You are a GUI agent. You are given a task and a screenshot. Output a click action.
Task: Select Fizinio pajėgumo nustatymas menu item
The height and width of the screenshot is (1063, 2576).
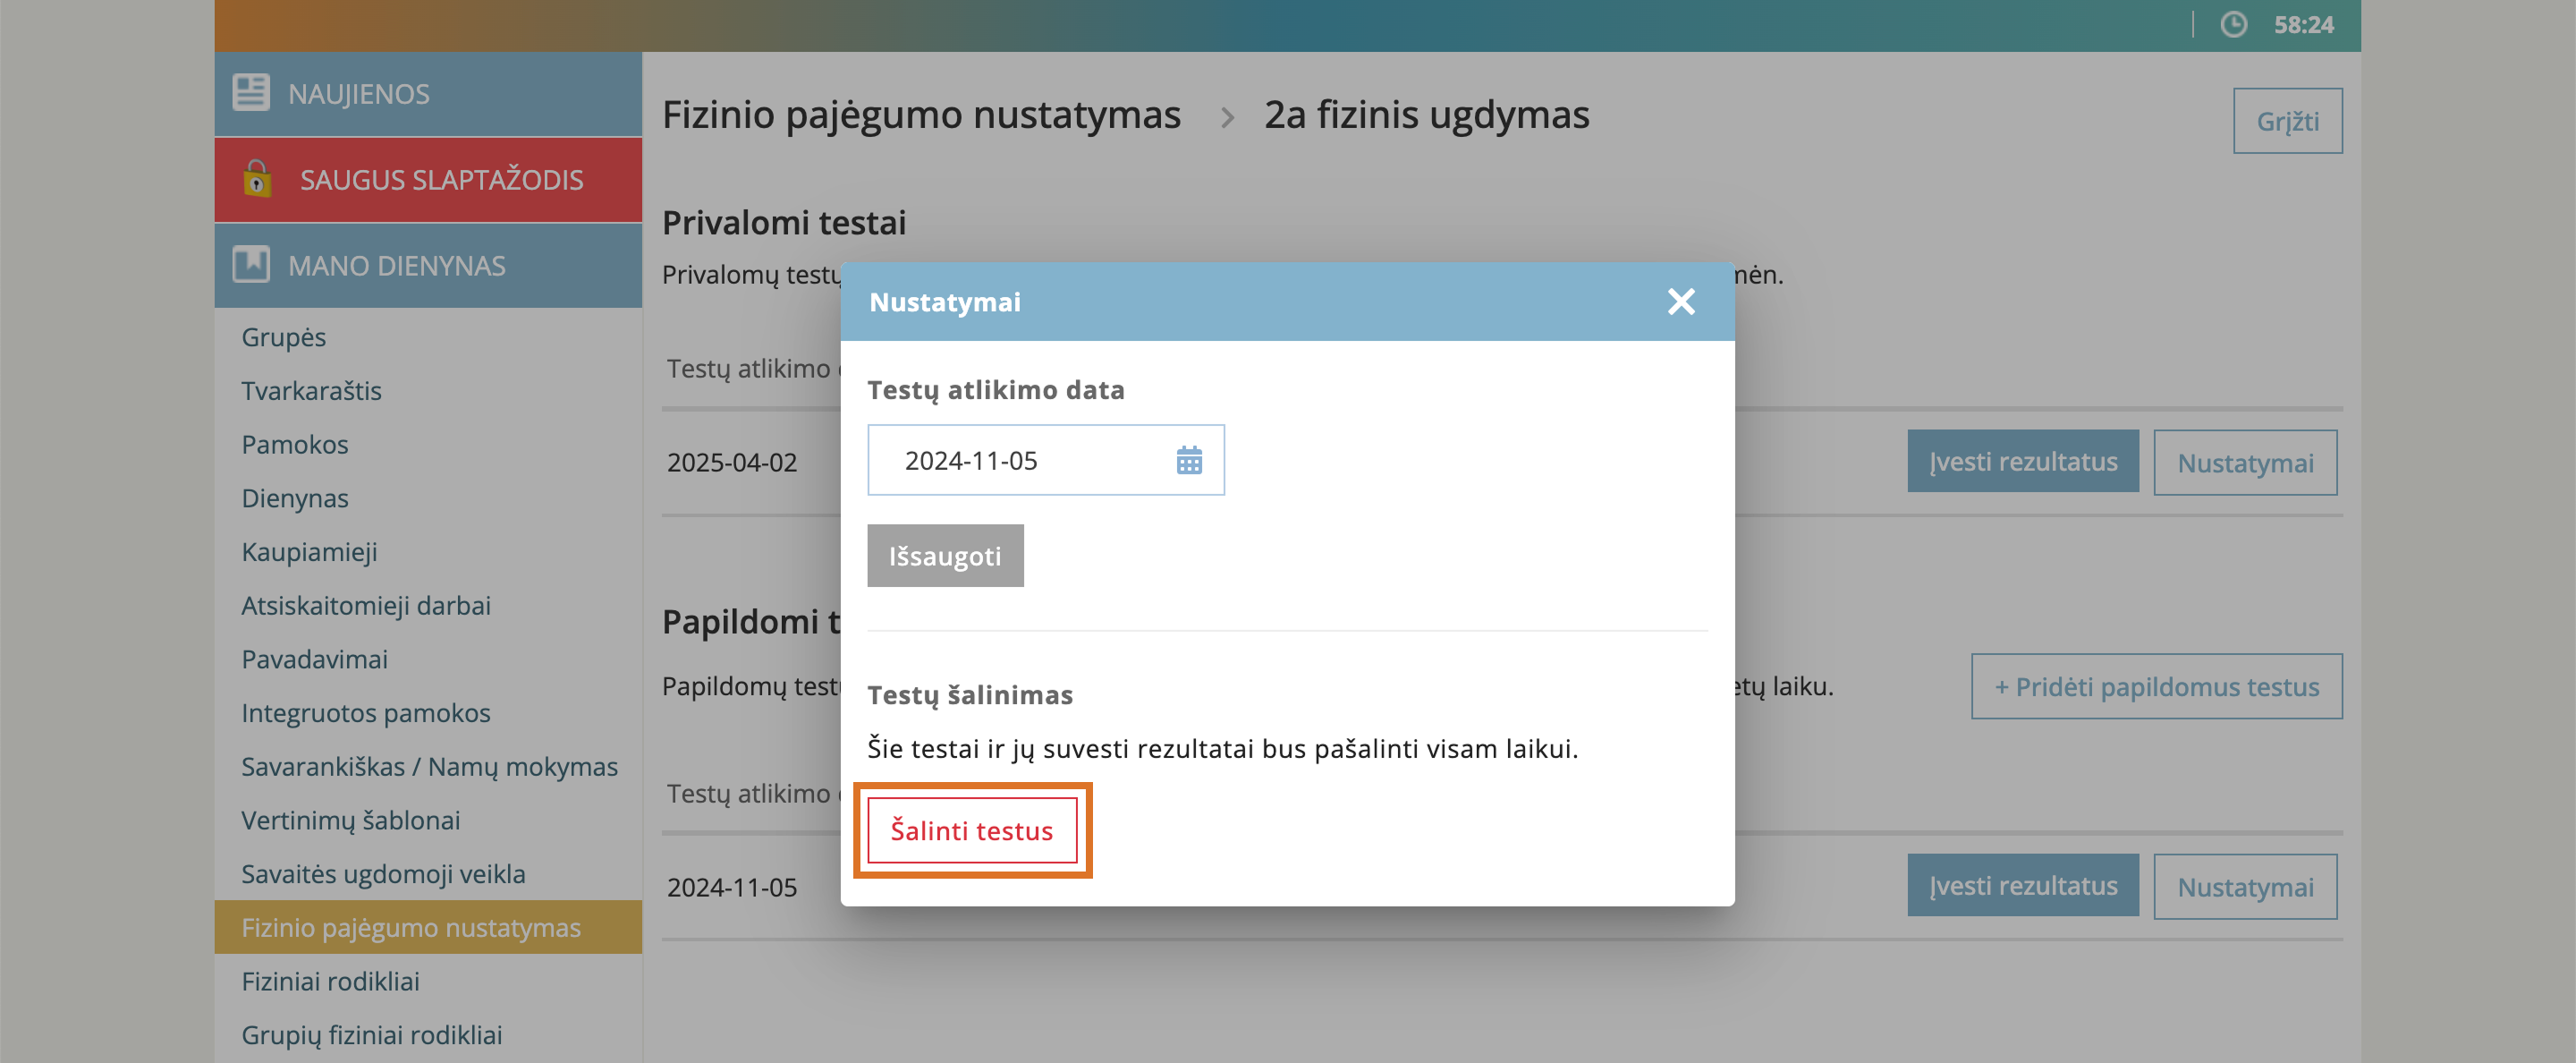[411, 927]
